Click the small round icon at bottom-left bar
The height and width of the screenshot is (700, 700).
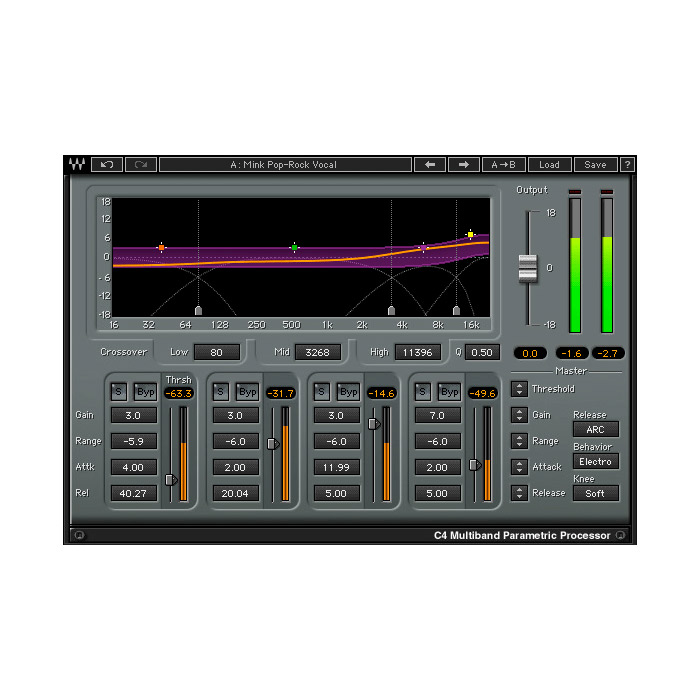[x=79, y=535]
